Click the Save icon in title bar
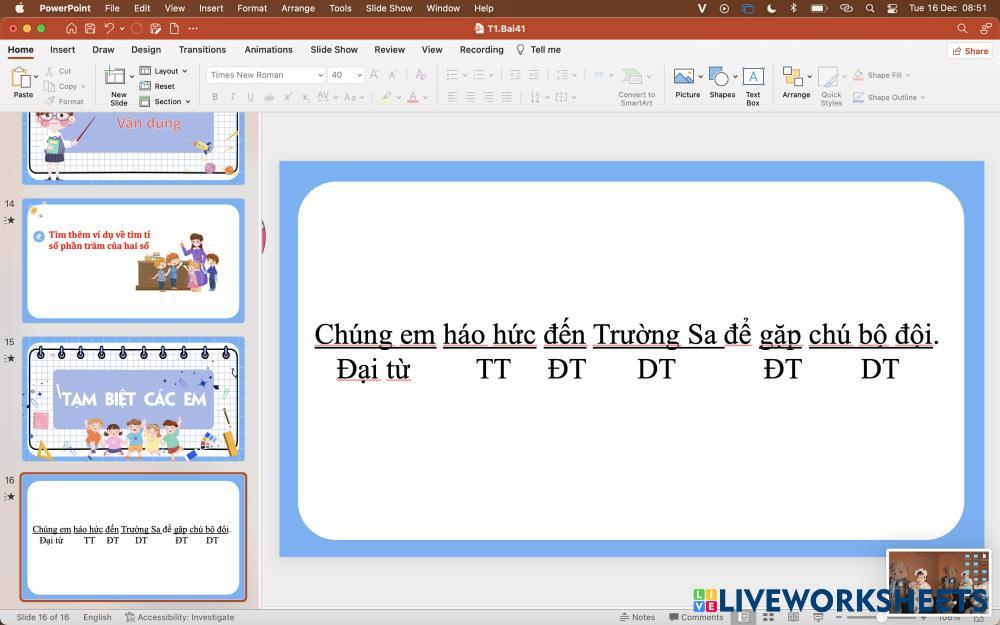 click(90, 28)
